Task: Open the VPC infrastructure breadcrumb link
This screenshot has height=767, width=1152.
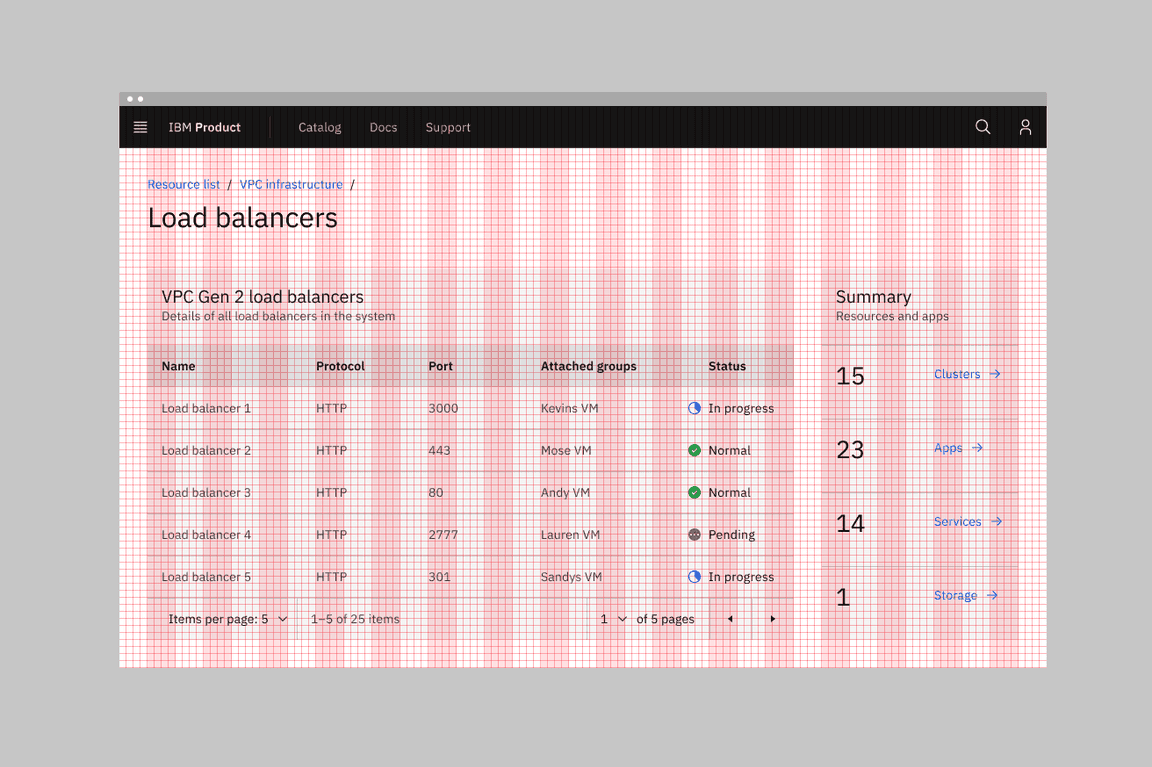Action: pyautogui.click(x=291, y=184)
